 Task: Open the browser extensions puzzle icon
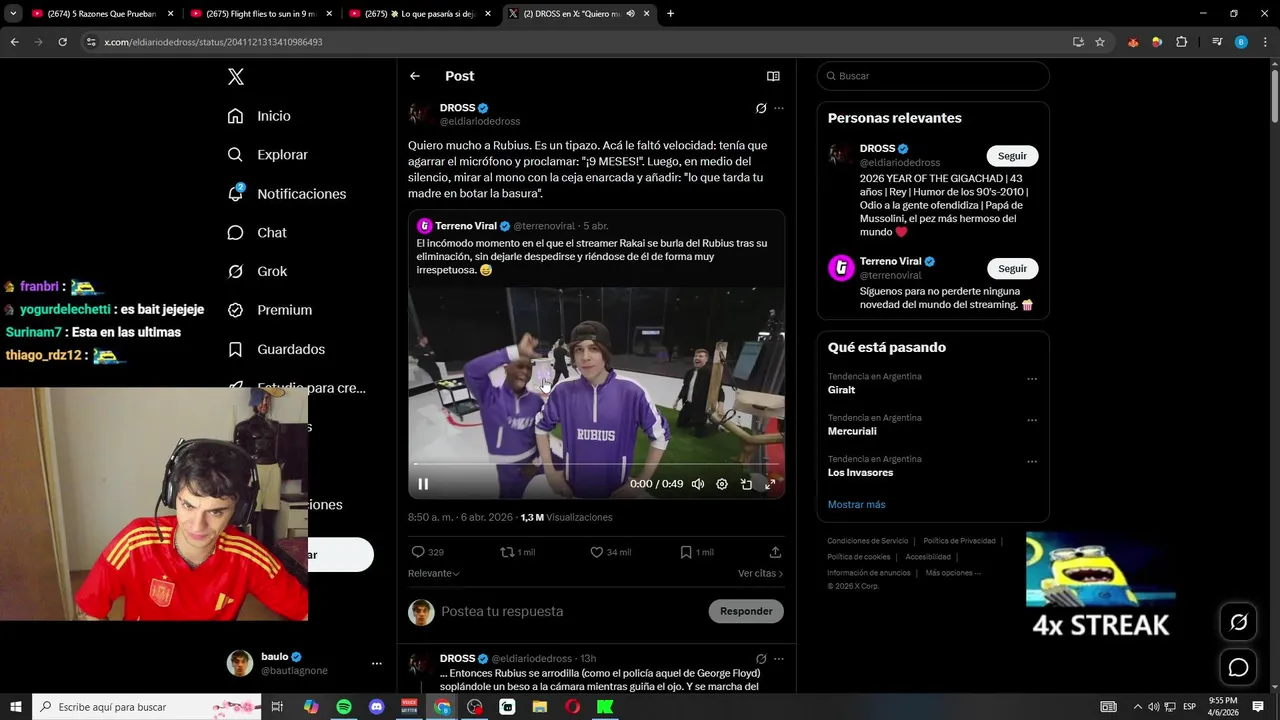point(1182,42)
